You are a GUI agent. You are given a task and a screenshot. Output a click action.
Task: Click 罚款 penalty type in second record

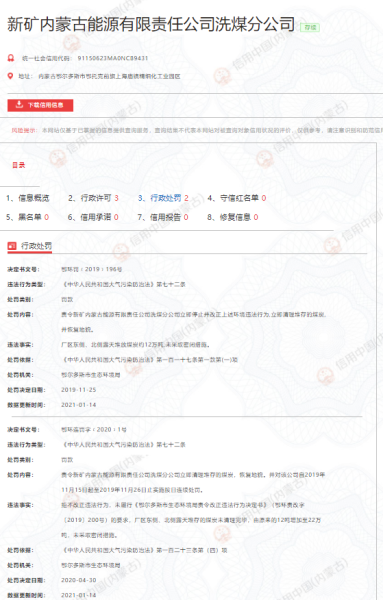[67, 460]
